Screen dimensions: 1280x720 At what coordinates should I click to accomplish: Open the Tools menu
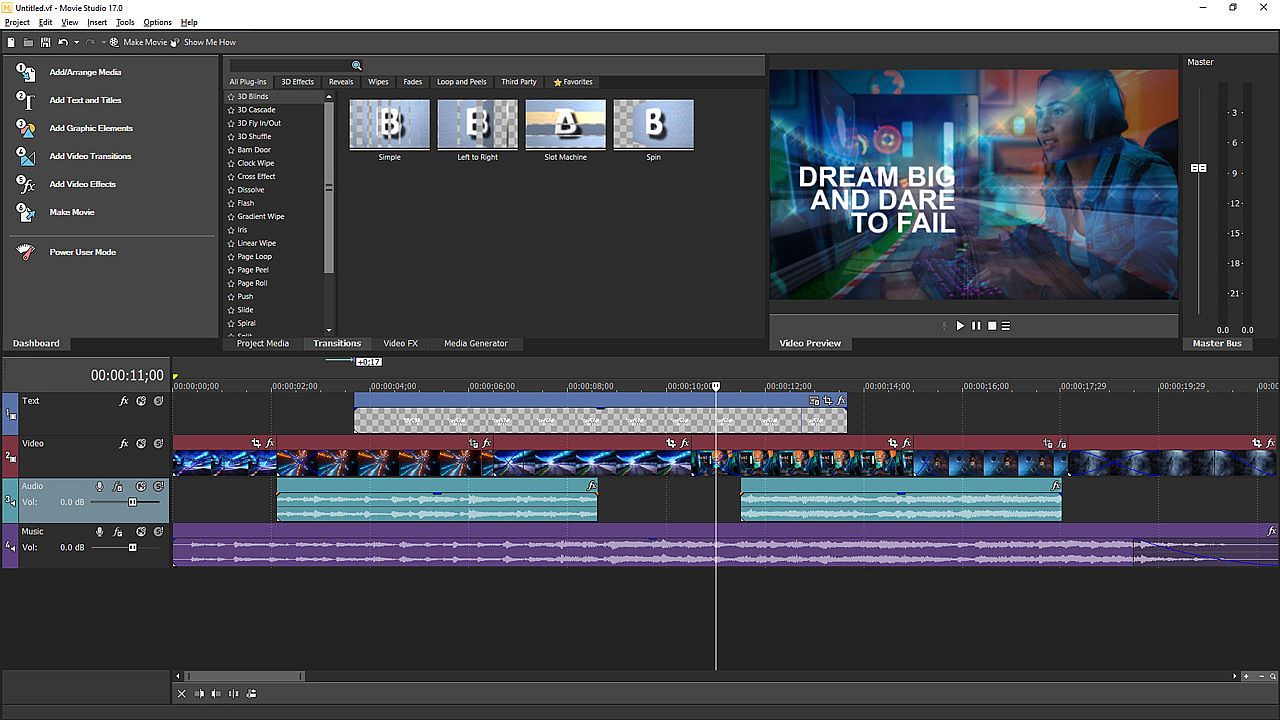[125, 22]
